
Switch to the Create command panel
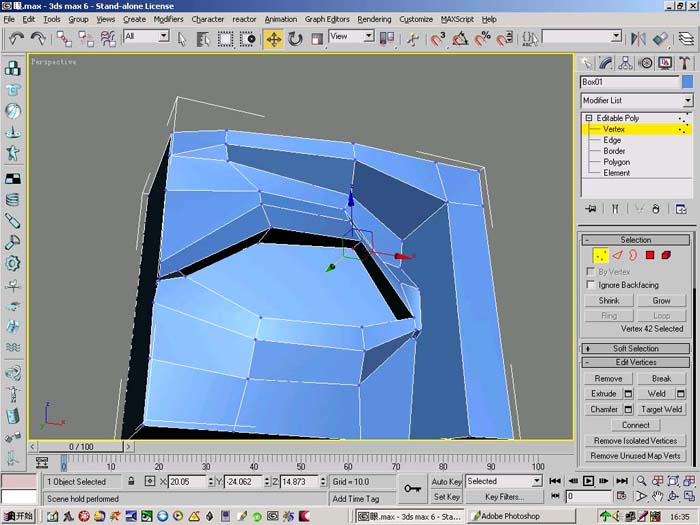586,63
